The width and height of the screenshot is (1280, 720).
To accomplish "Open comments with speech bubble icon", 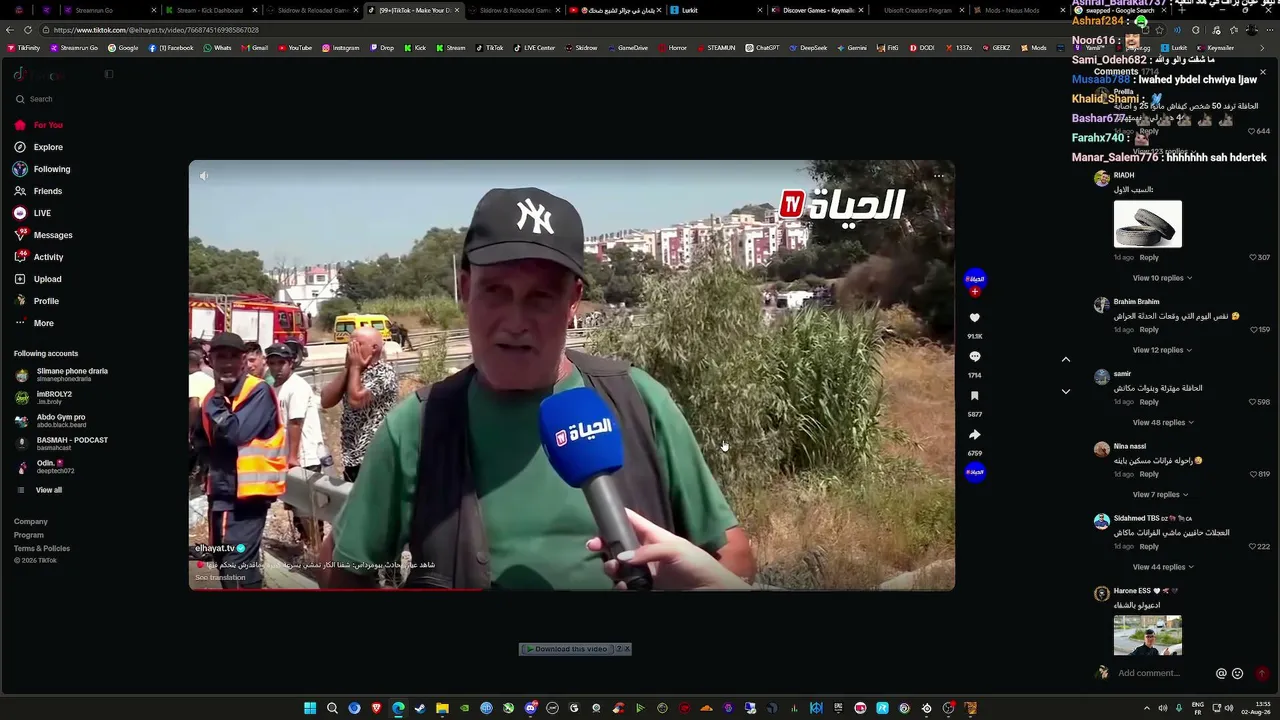I will 975,356.
